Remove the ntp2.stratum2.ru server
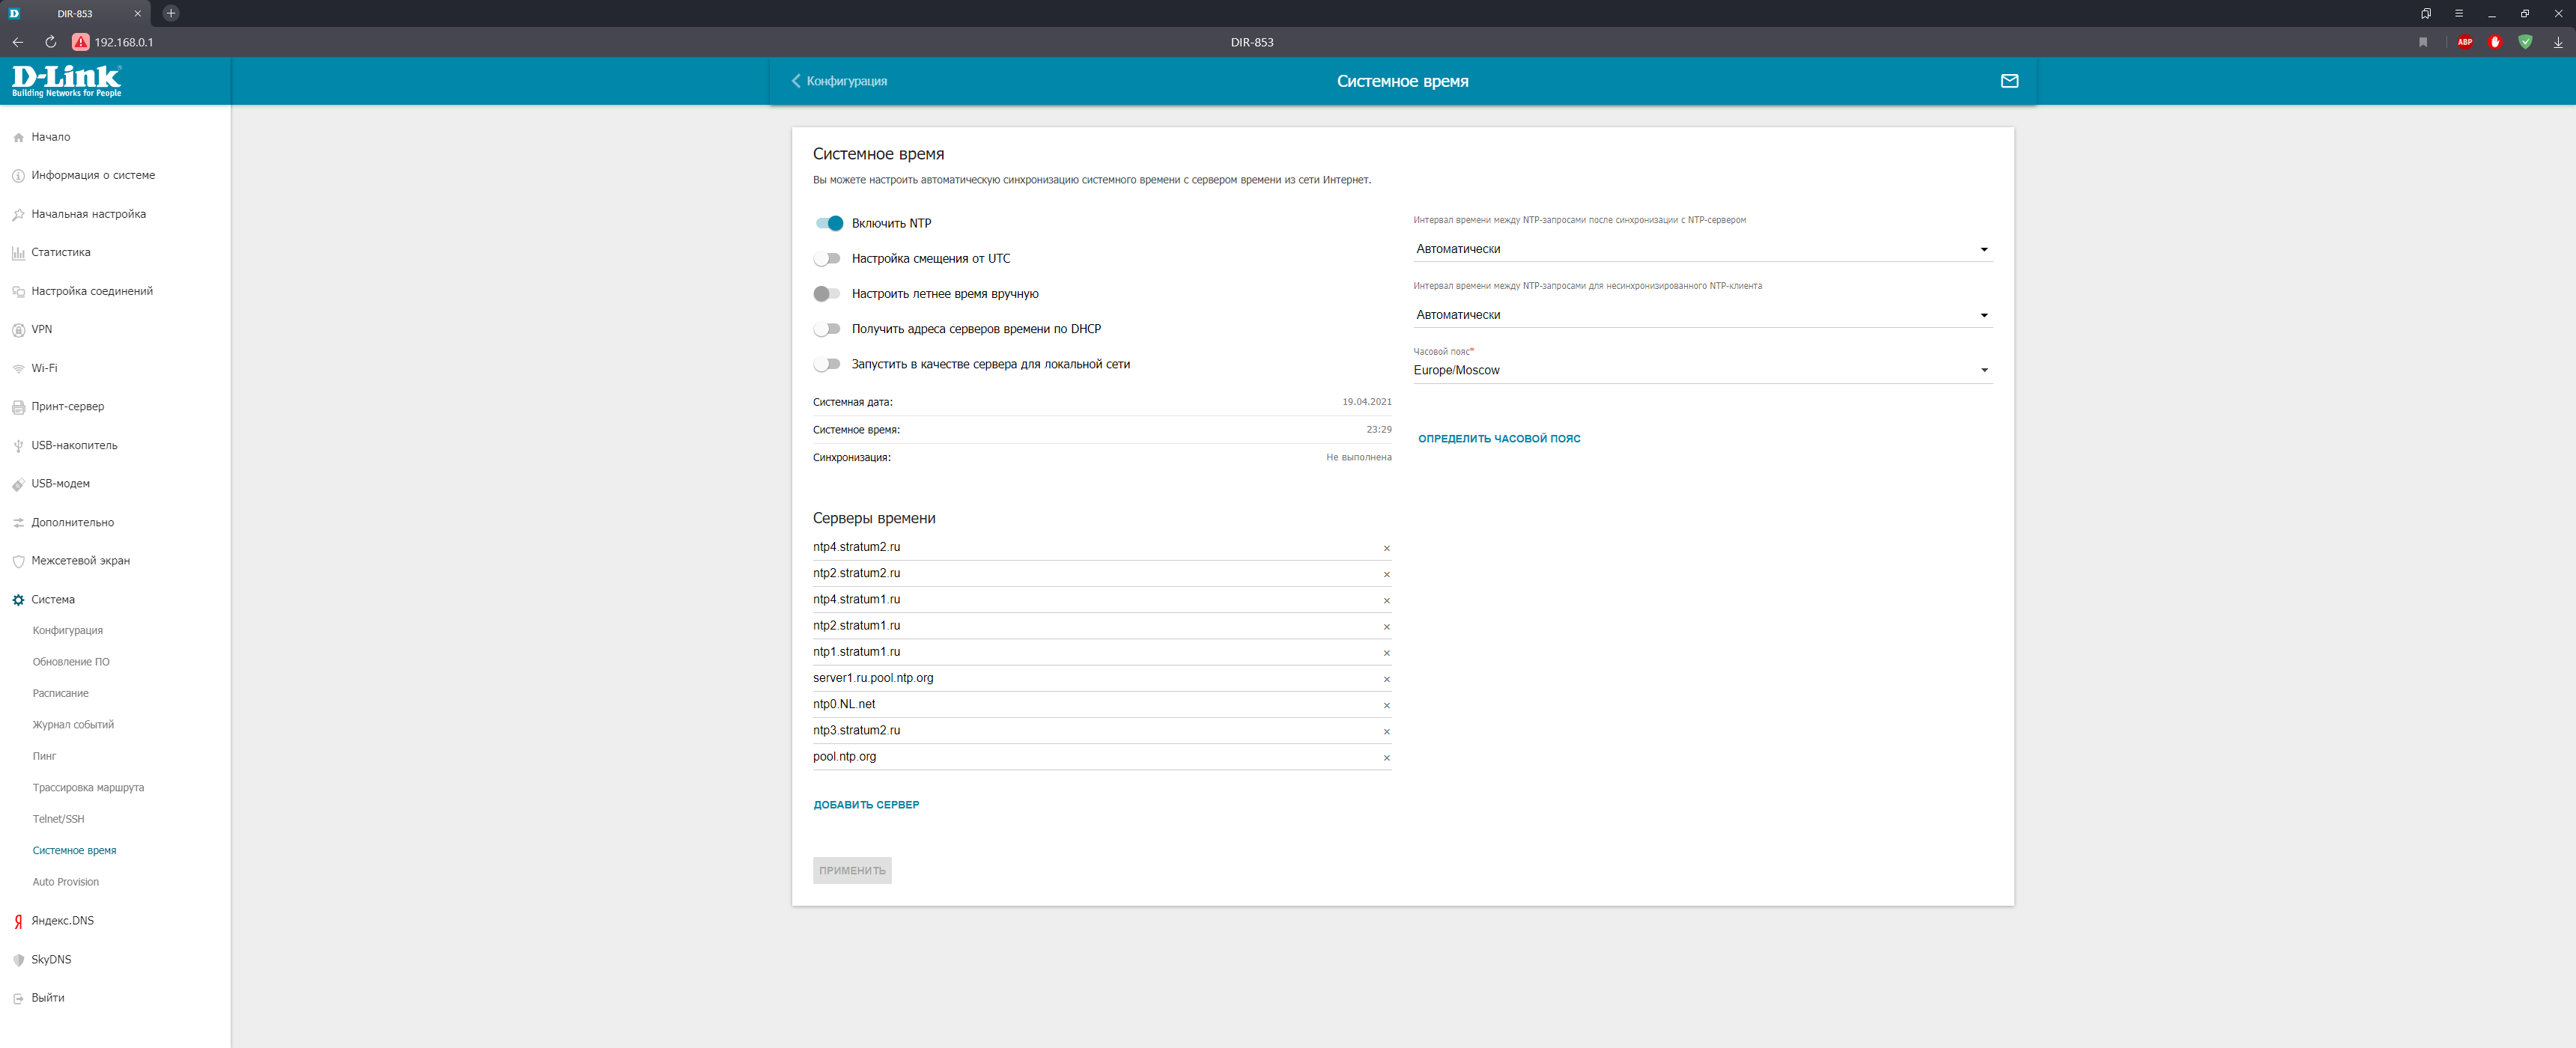This screenshot has width=2576, height=1048. pyautogui.click(x=1386, y=574)
